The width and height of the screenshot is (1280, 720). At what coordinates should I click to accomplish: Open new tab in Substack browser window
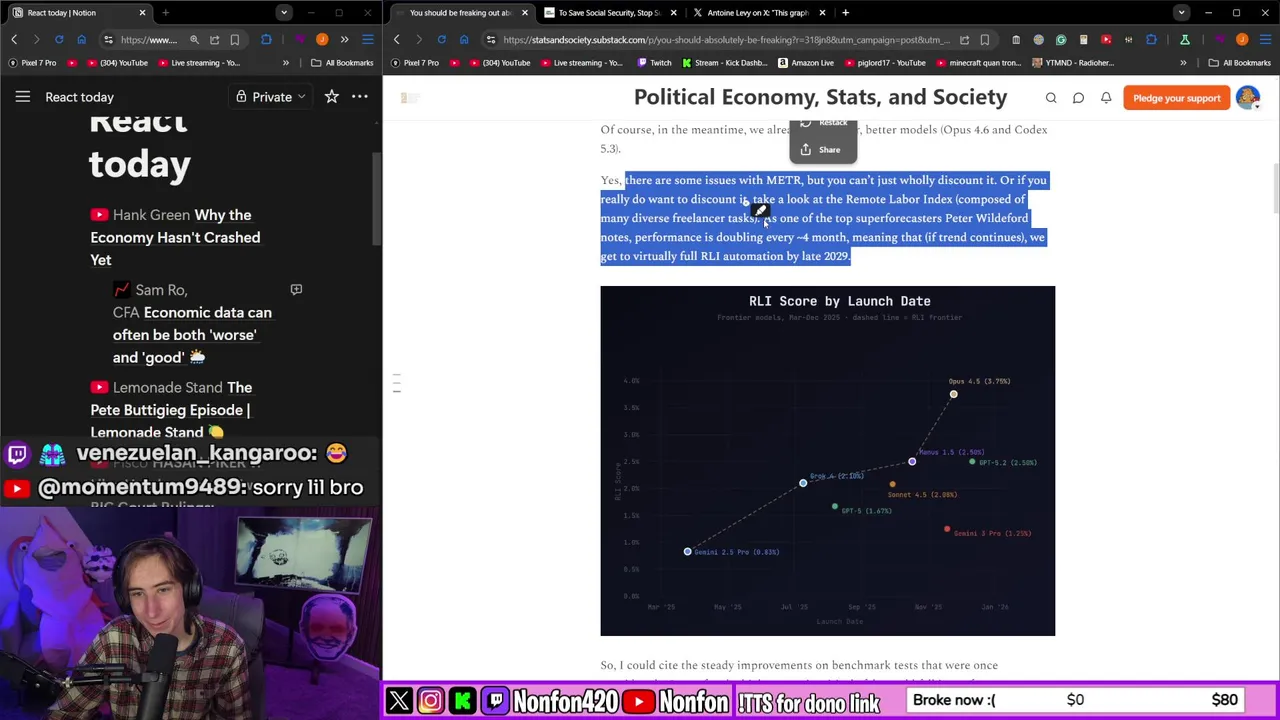pos(846,13)
